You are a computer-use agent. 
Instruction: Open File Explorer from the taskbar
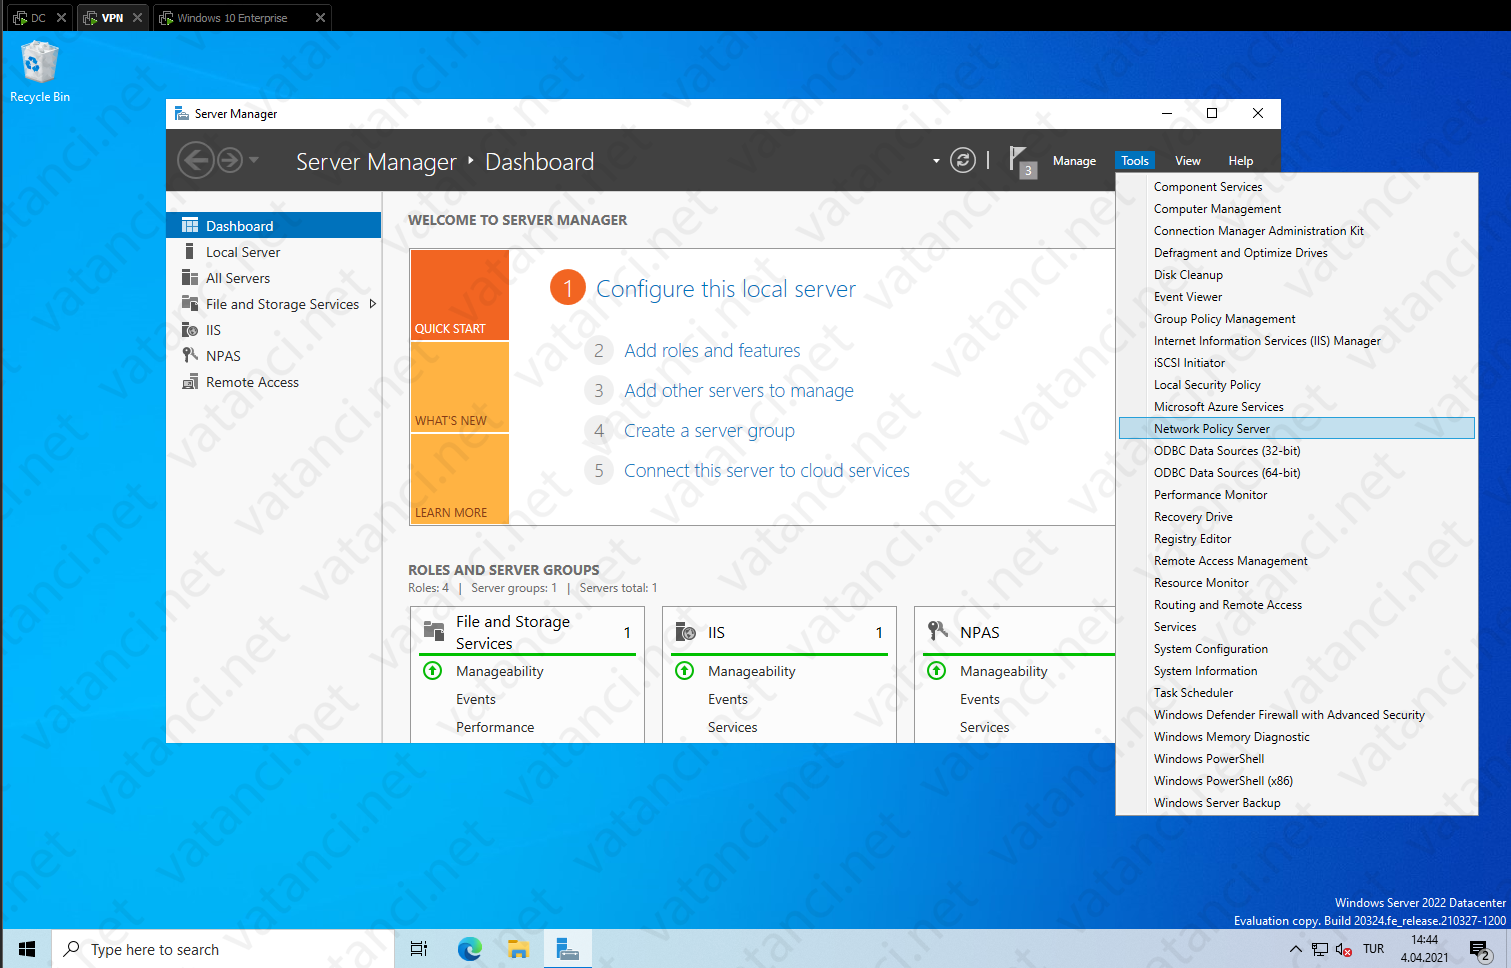tap(518, 948)
